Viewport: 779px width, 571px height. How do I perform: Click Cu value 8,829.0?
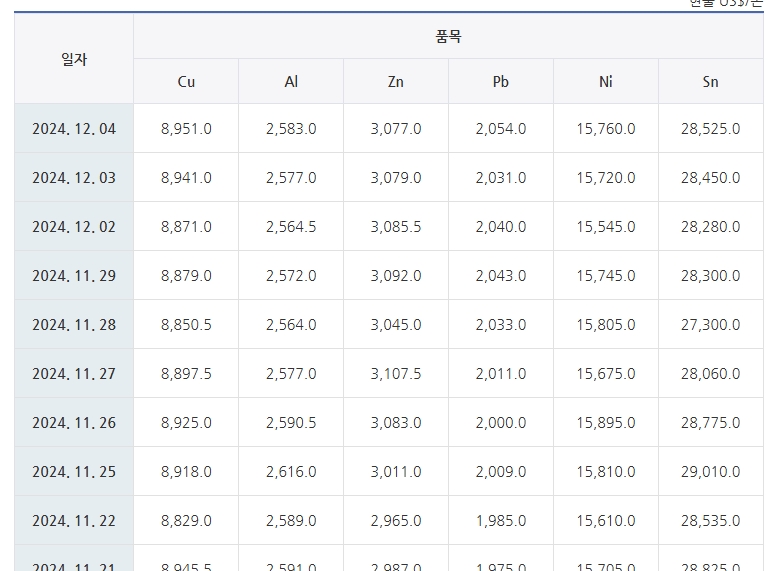tap(186, 520)
